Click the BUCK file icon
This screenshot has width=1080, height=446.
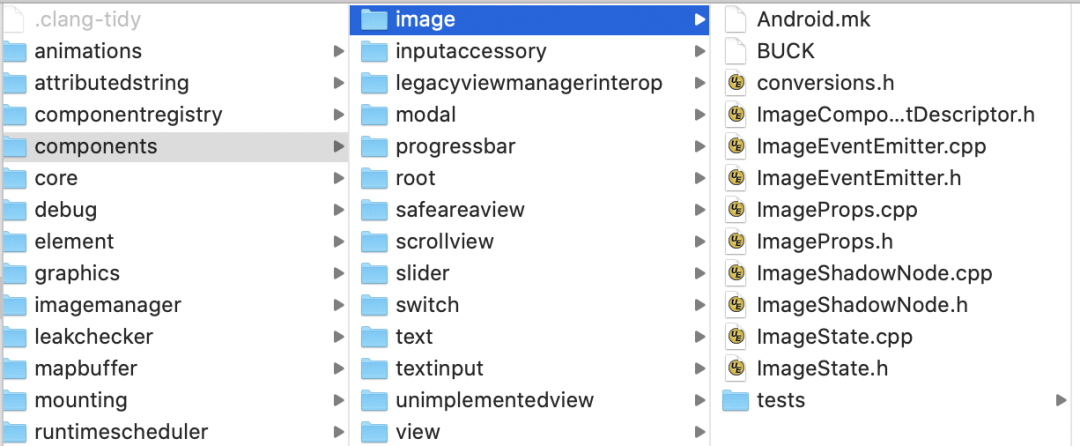pyautogui.click(x=736, y=51)
